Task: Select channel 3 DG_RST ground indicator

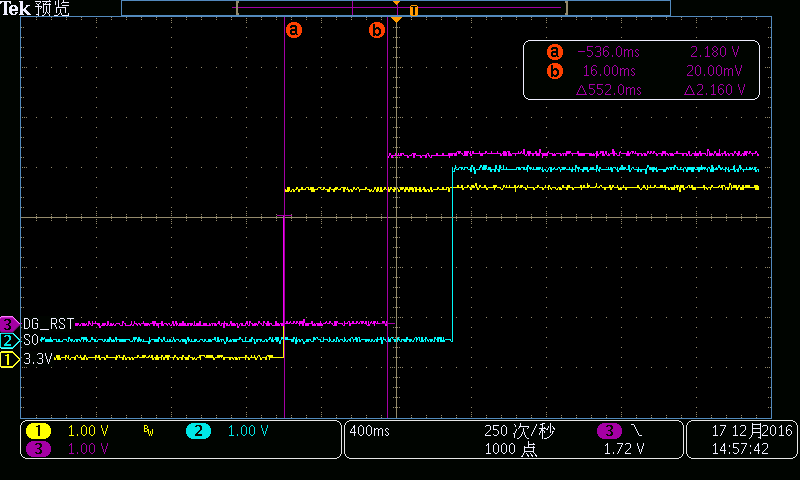Action: coord(9,324)
